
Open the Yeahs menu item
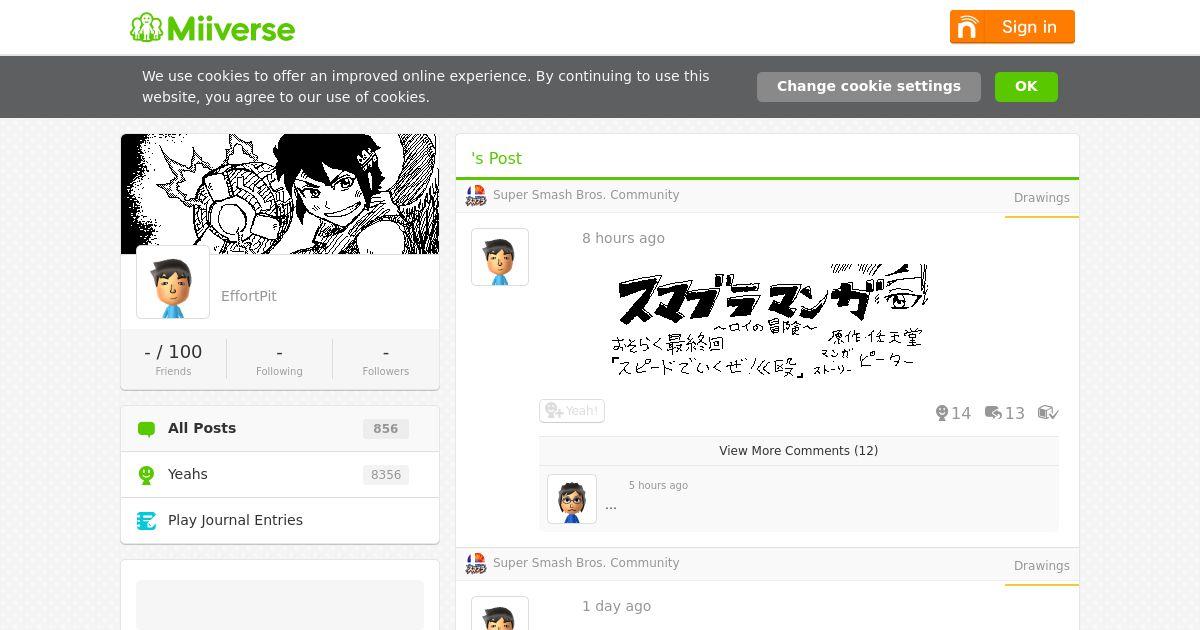(x=280, y=474)
